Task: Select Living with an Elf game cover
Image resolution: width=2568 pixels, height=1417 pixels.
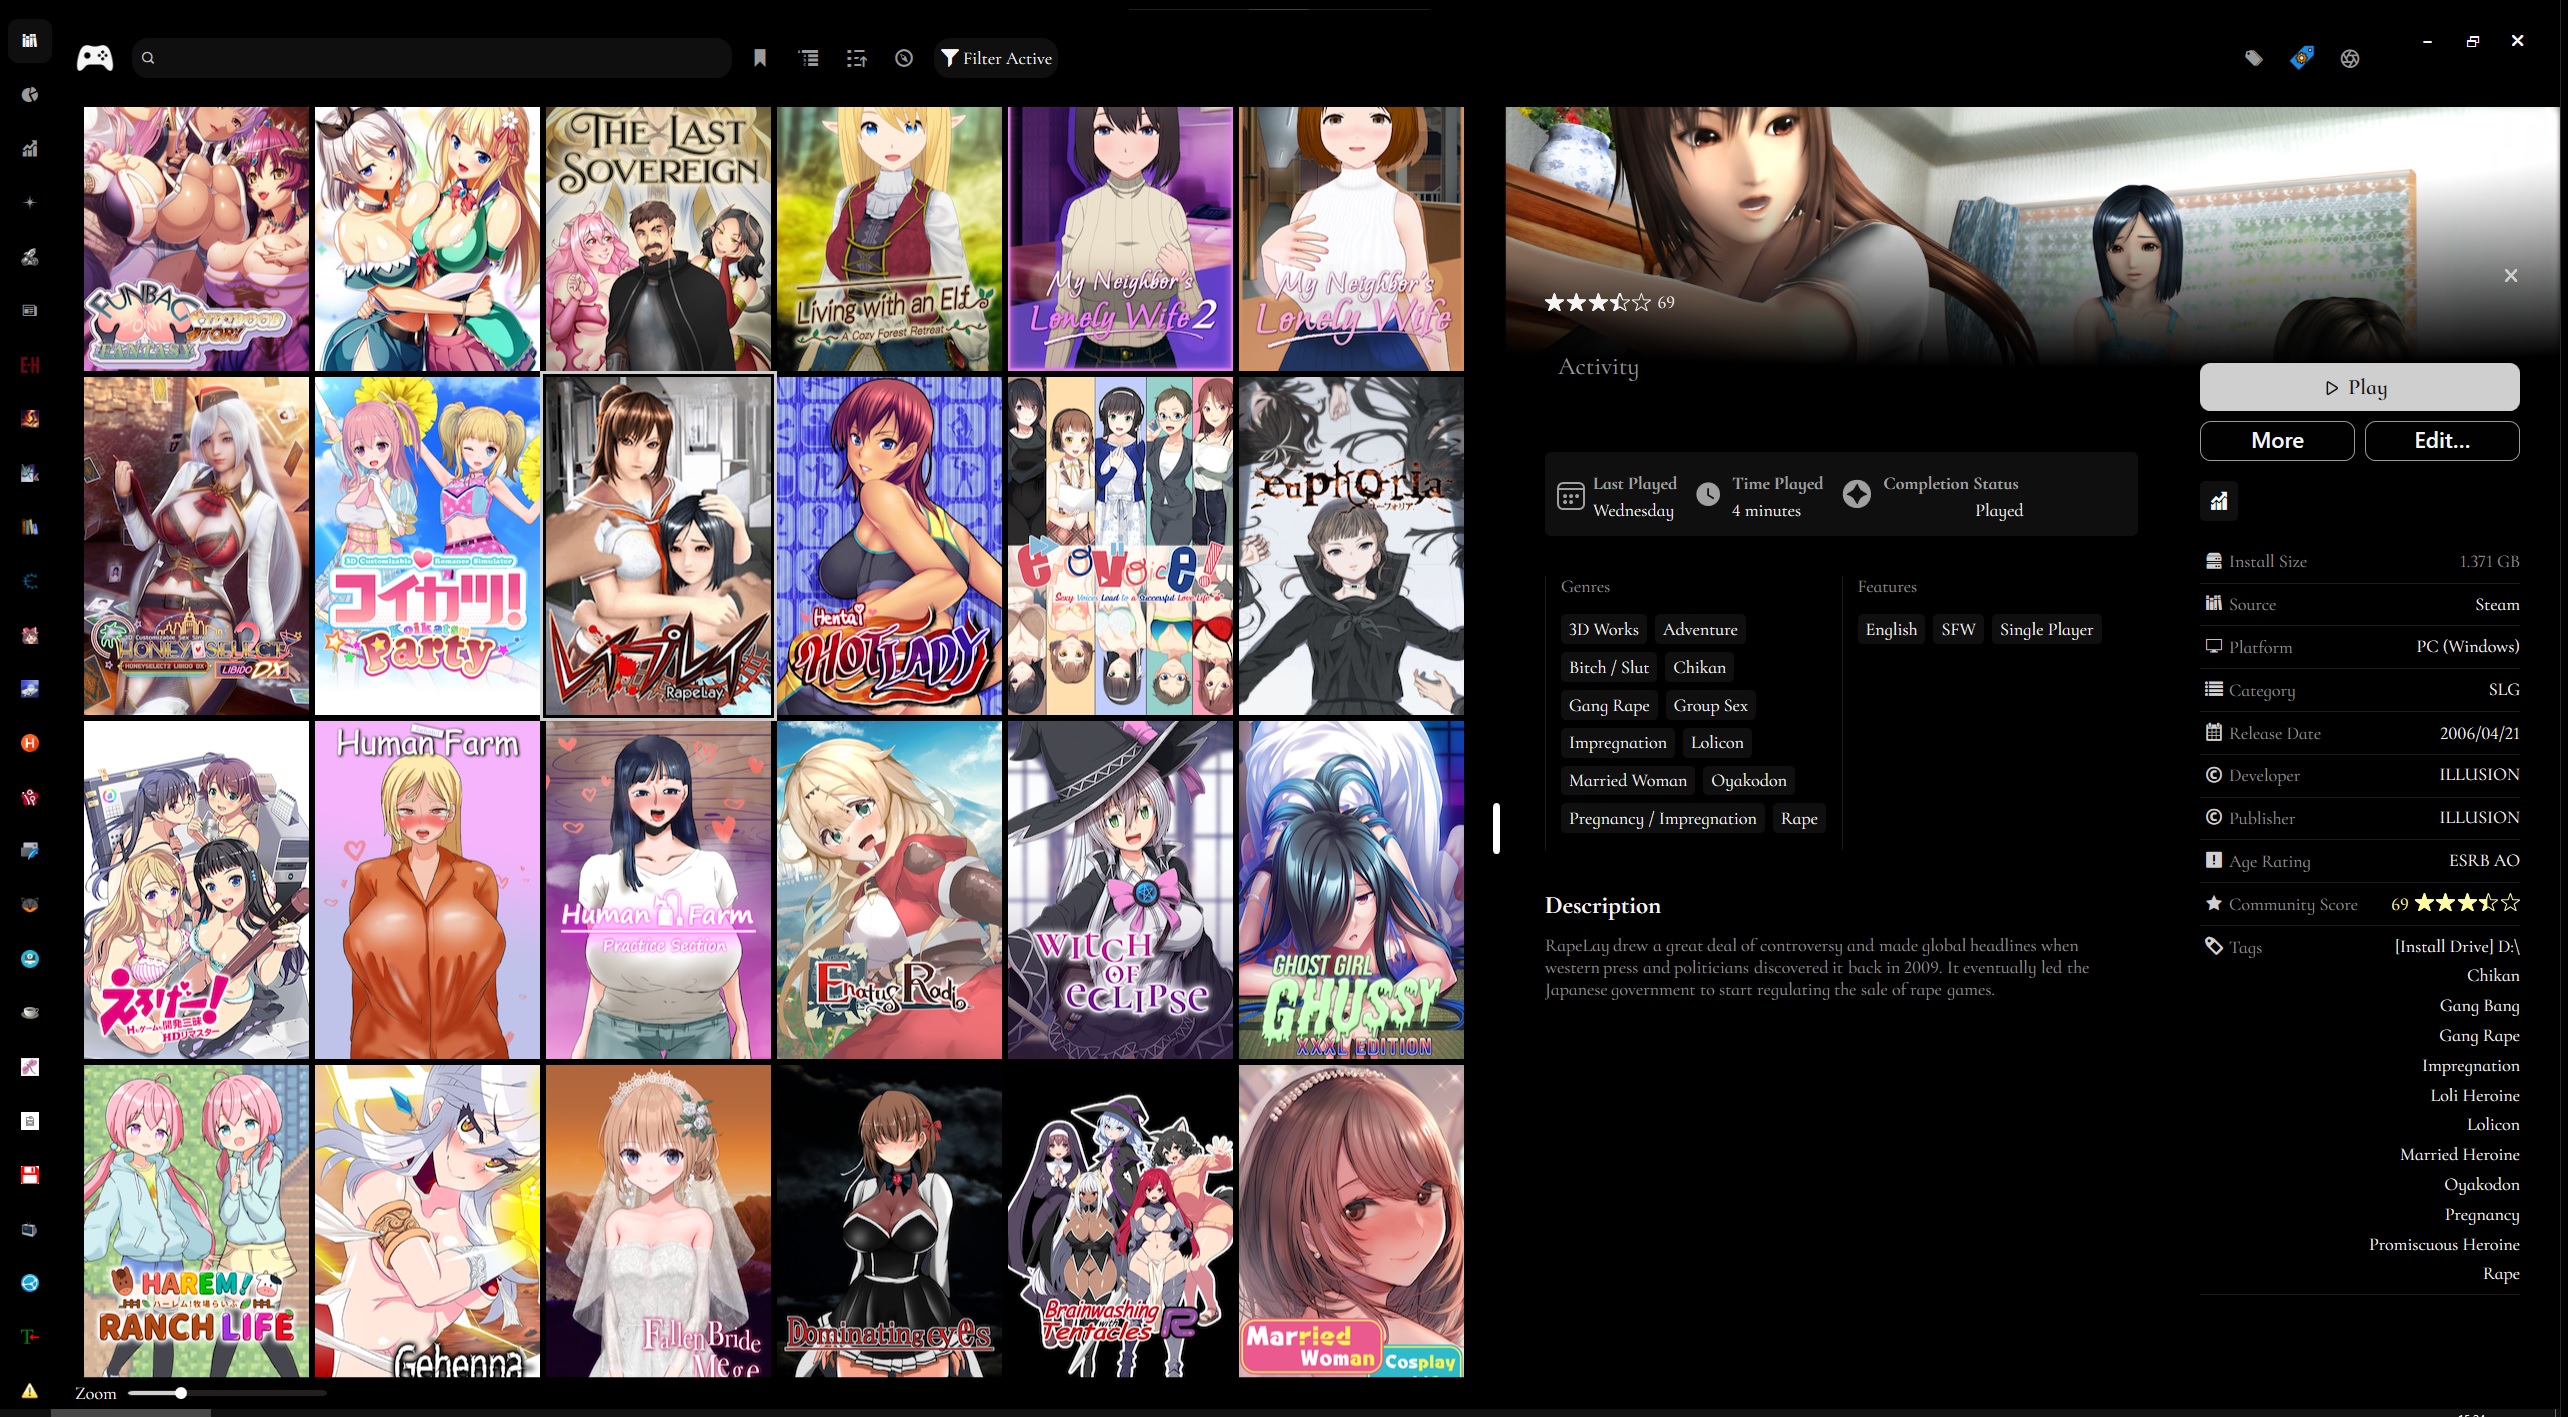Action: pyautogui.click(x=889, y=239)
